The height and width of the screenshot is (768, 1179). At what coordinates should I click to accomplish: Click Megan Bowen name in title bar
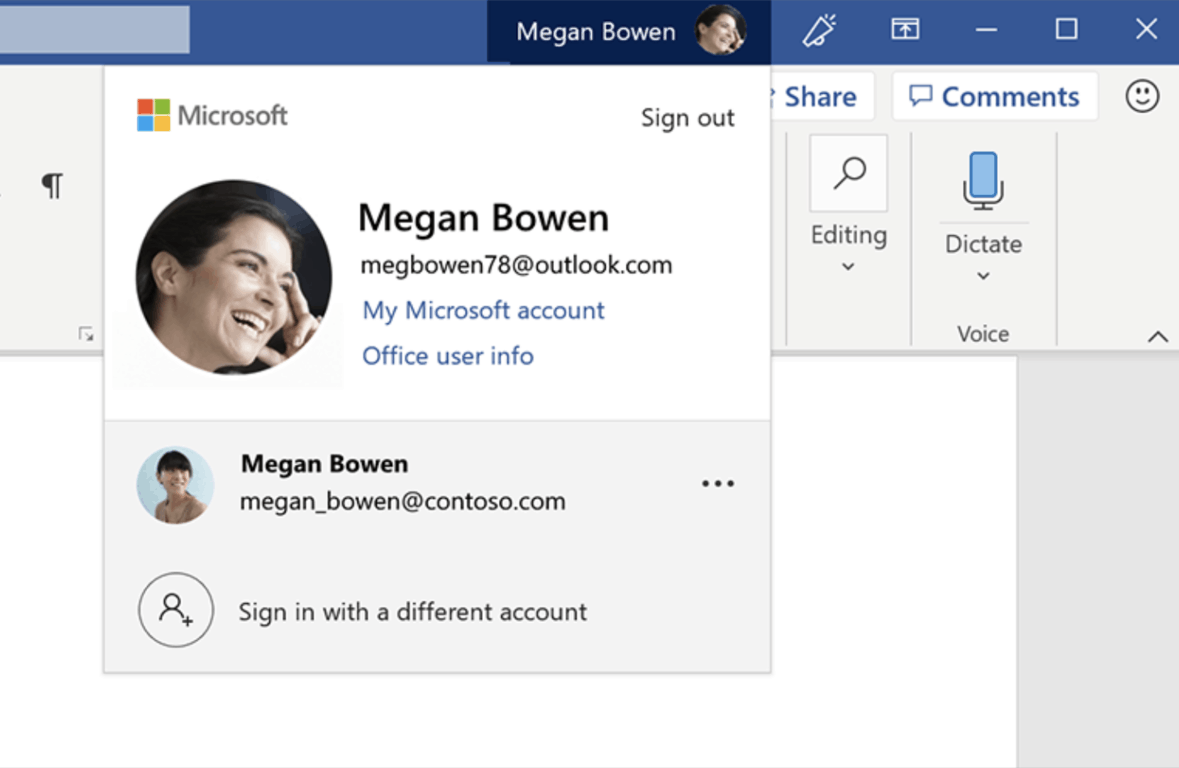tap(595, 32)
